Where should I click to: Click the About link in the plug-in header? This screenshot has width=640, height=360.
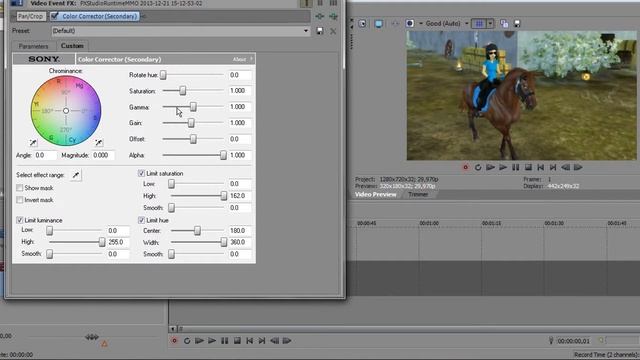click(239, 60)
